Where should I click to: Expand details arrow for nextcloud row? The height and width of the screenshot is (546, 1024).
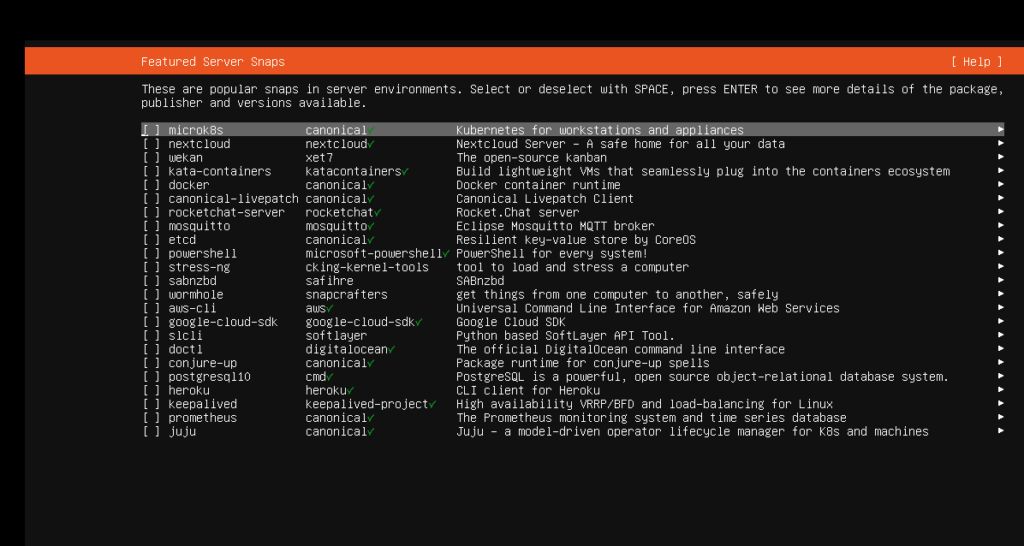pos(1000,144)
